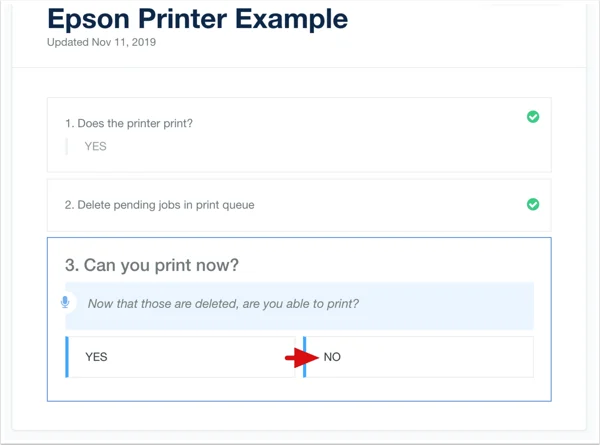This screenshot has width=600, height=445.
Task: Click the 3. Can you print now heading
Action: 152,265
